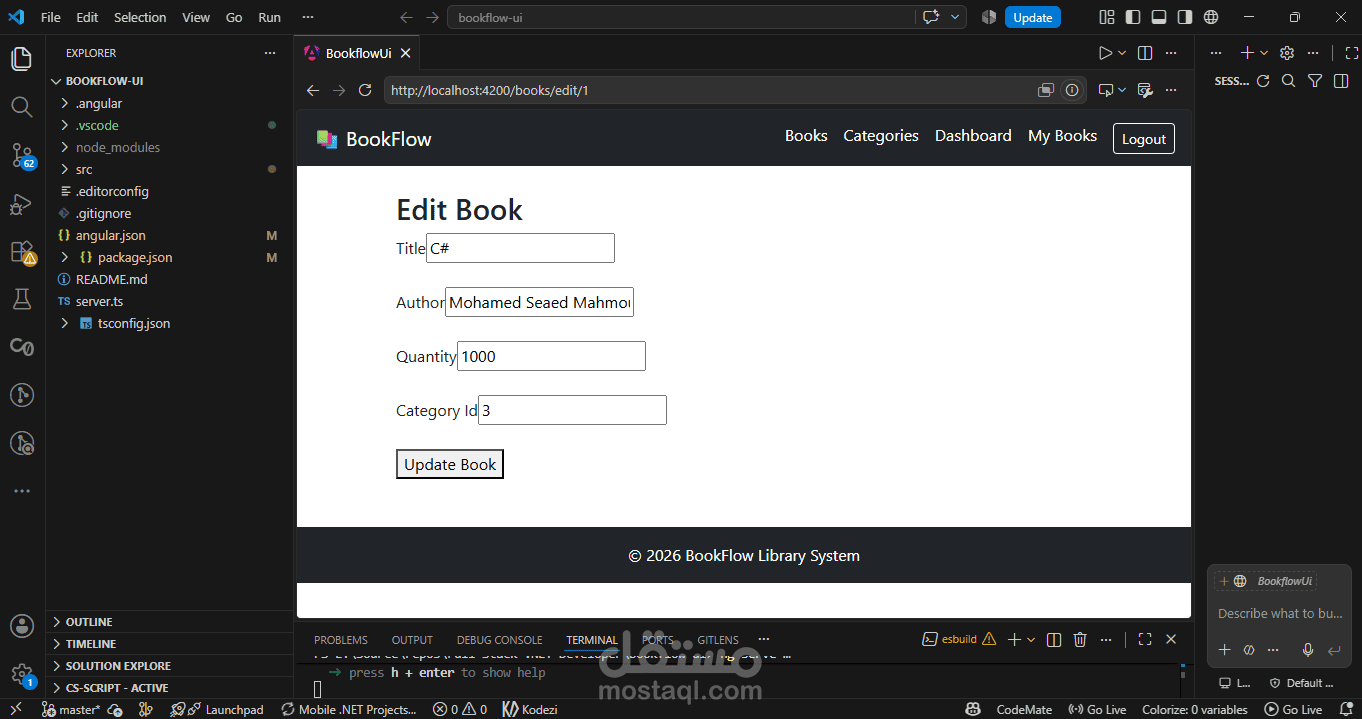Click master branch in status bar

click(73, 709)
